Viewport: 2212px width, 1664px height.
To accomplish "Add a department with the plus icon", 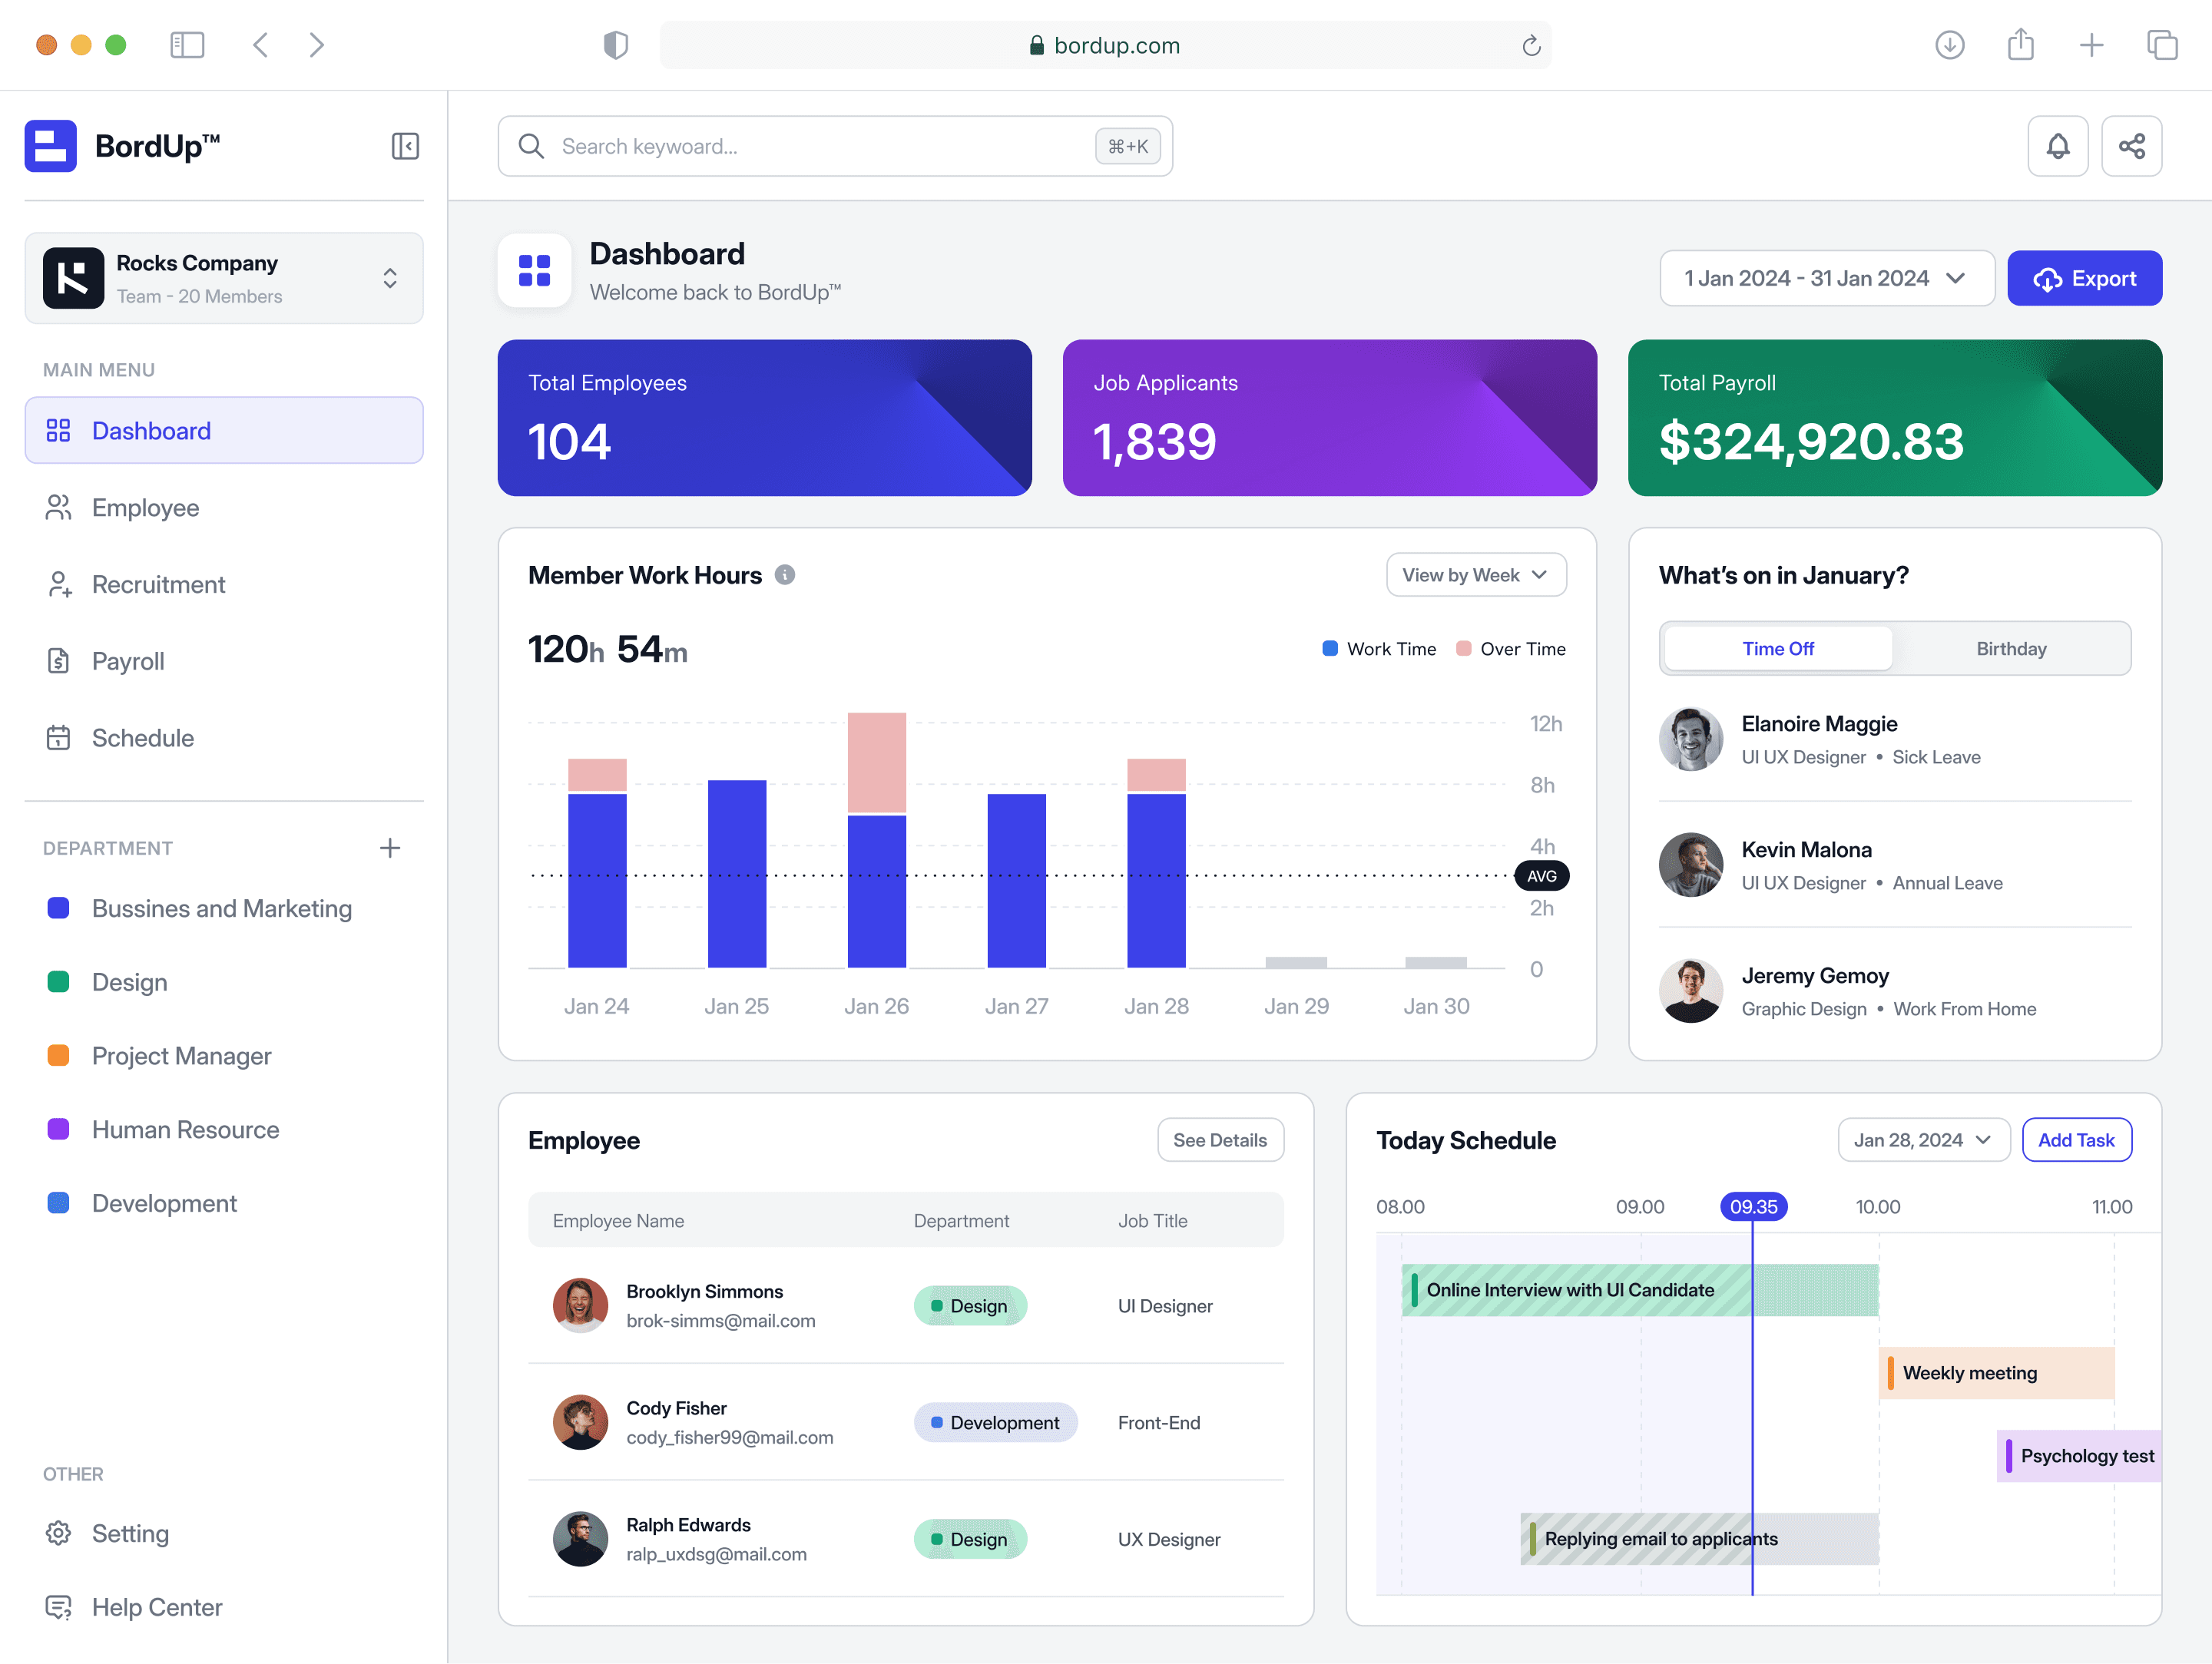I will tap(390, 848).
